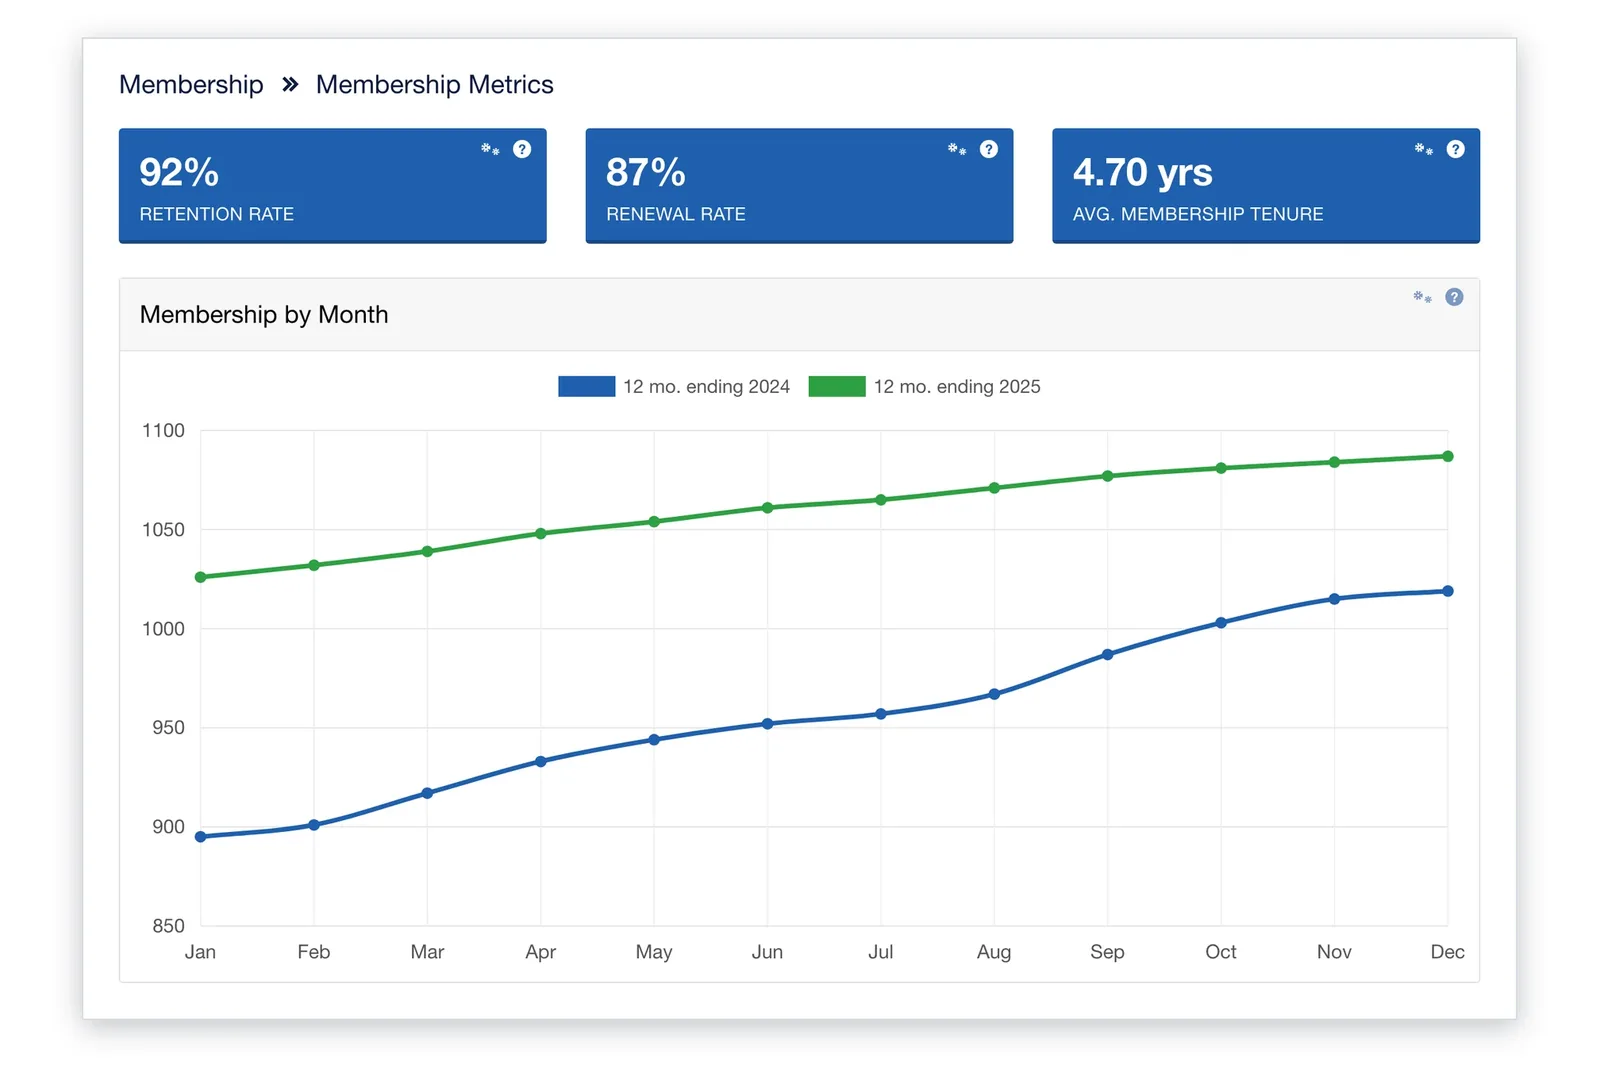Click the '1000' y-axis label

click(x=163, y=629)
